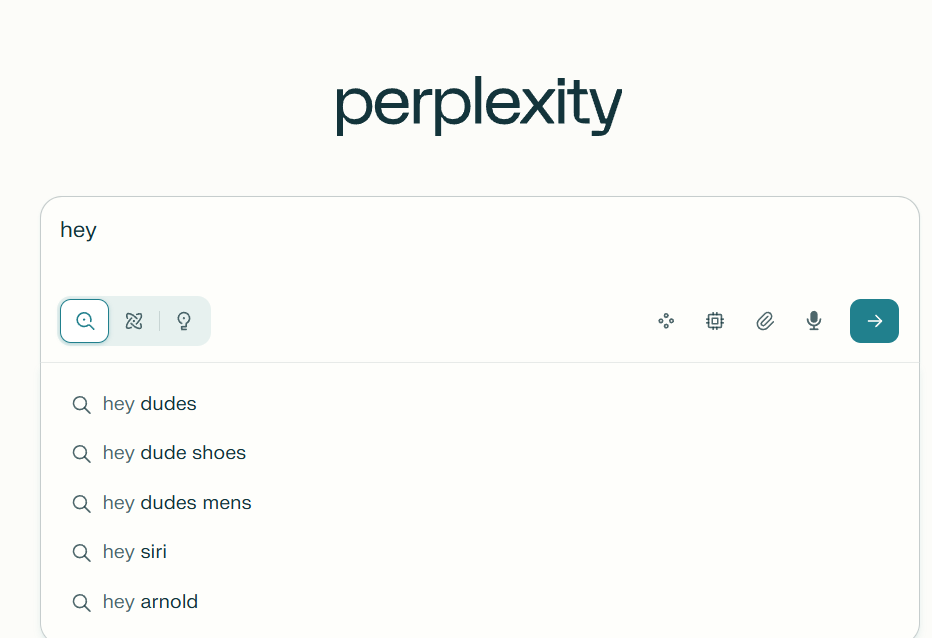Select the Search mode toggle
The height and width of the screenshot is (638, 932).
pos(85,321)
